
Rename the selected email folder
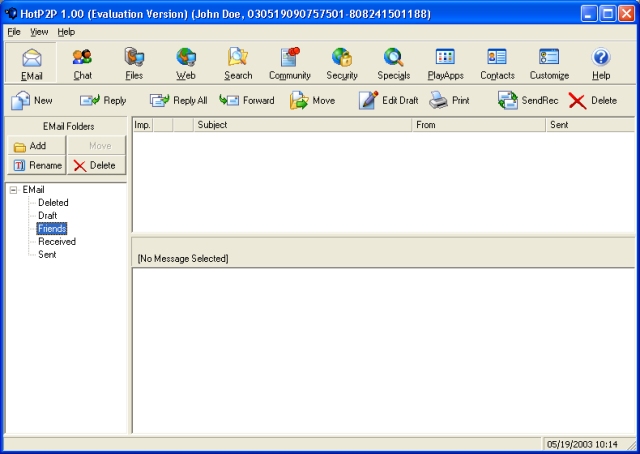click(36, 165)
